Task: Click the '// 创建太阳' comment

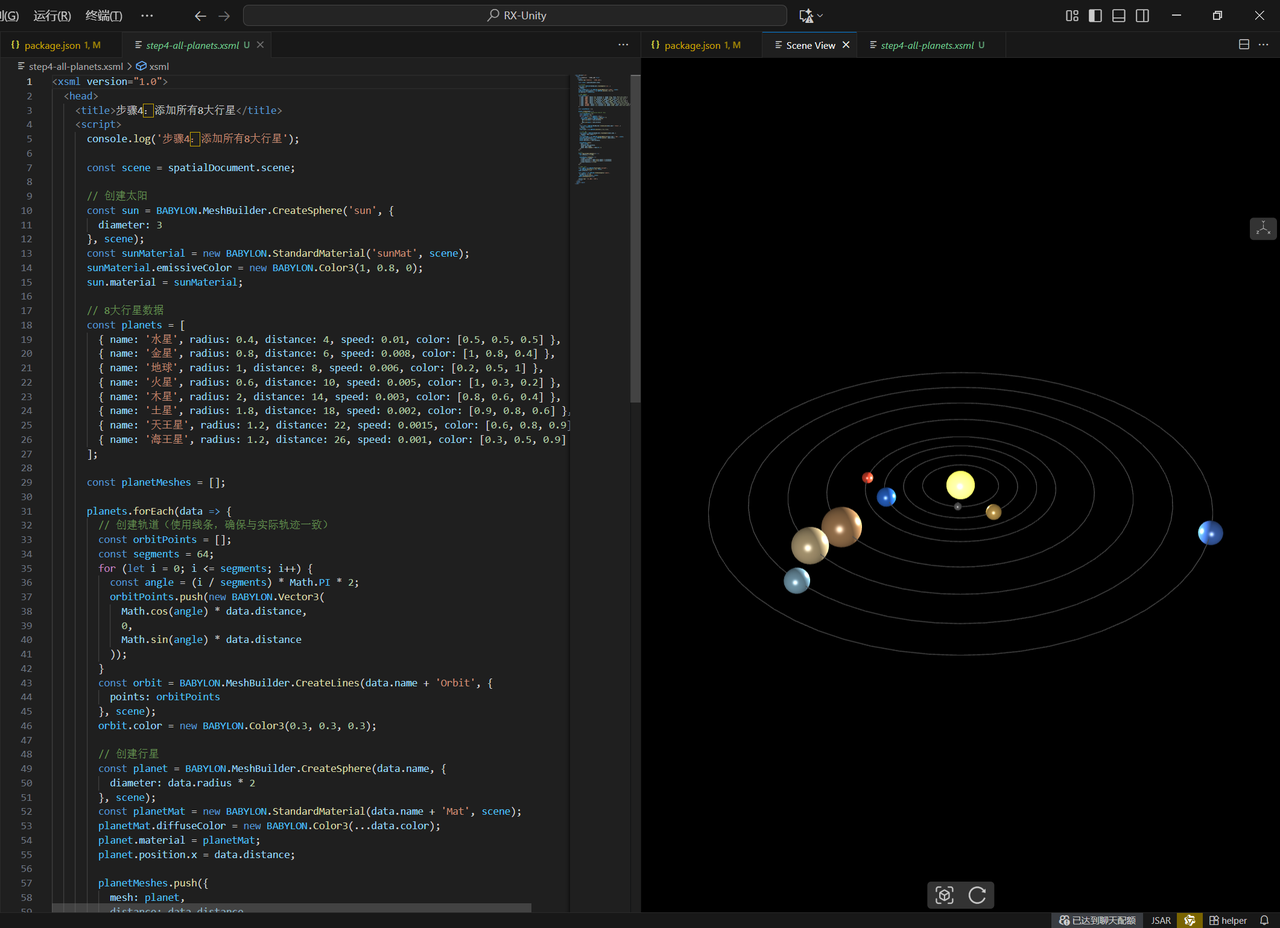Action: (x=117, y=196)
